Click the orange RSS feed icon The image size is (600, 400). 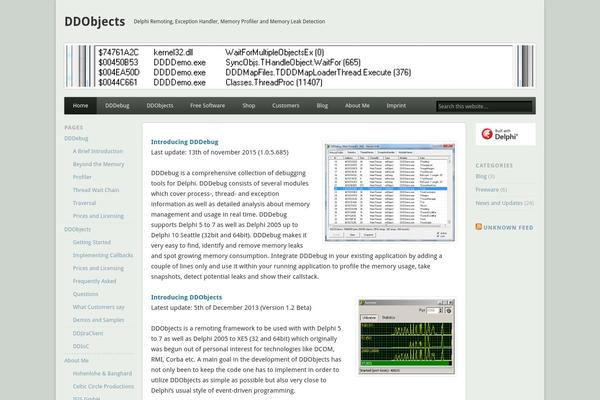point(478,227)
